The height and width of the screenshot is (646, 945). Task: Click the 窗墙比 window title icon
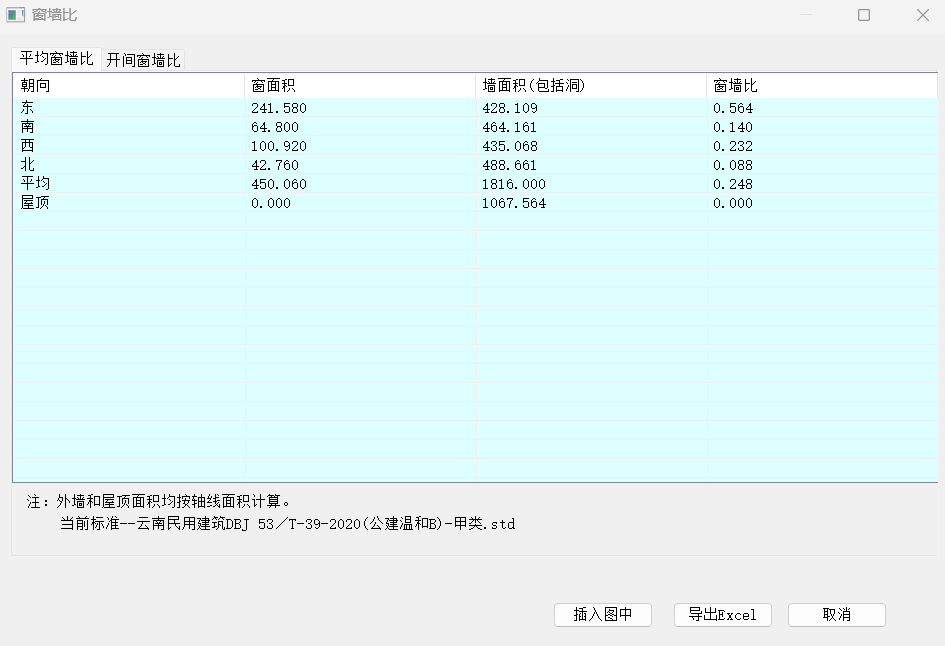click(16, 15)
